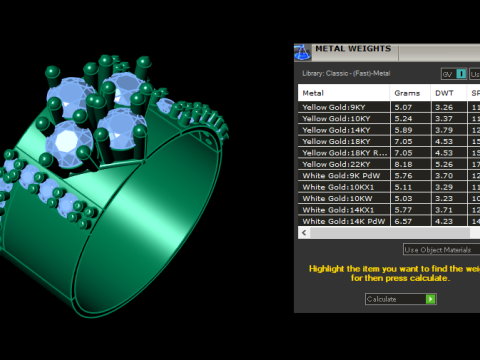Click the Use Object Materials button
The width and height of the screenshot is (480, 360).
tap(441, 250)
